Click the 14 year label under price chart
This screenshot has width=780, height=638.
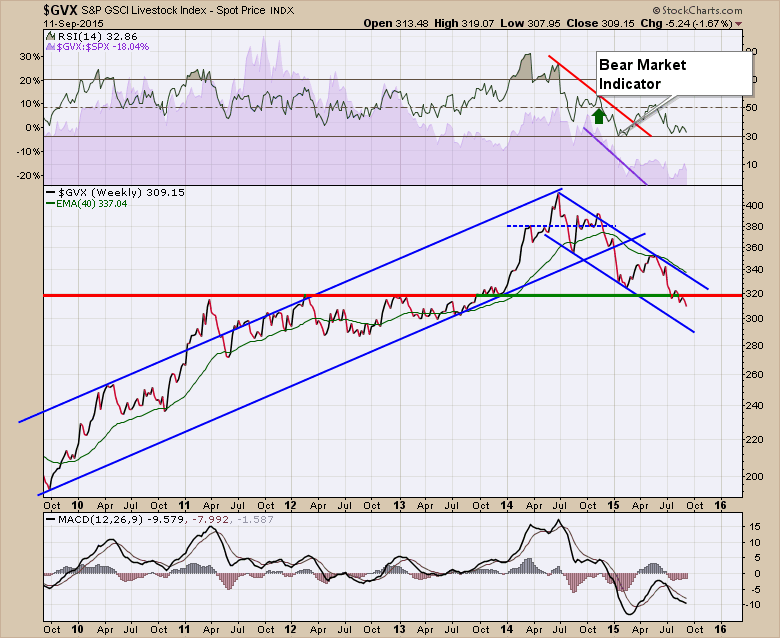tap(506, 505)
